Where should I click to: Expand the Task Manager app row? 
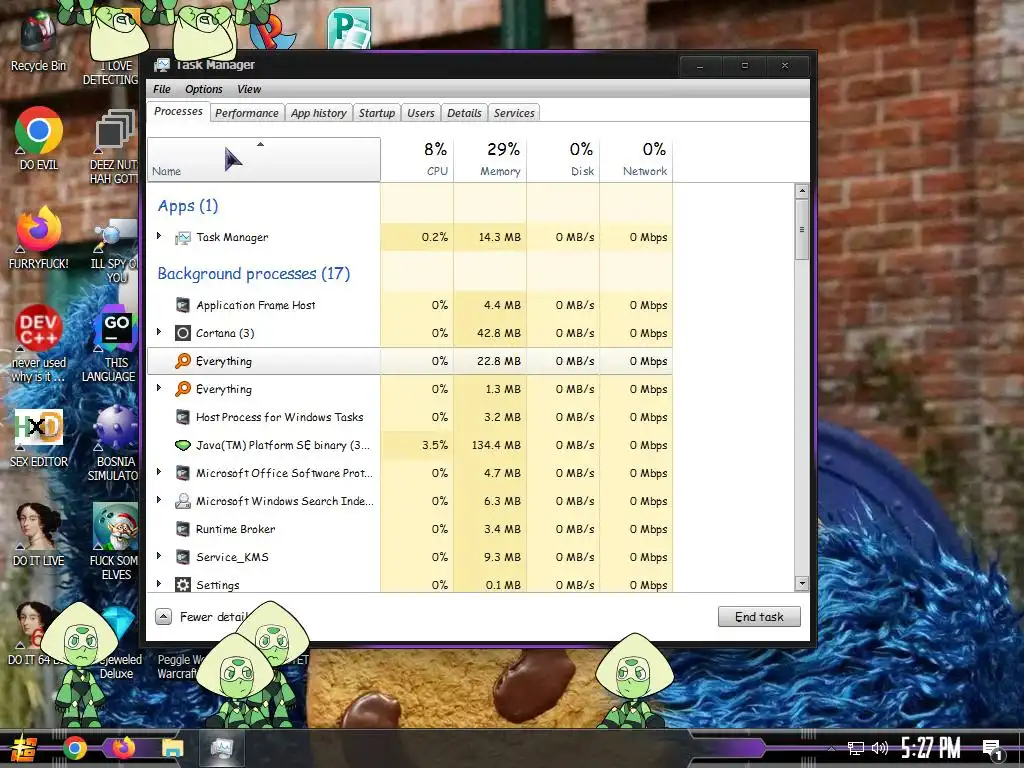(x=159, y=236)
